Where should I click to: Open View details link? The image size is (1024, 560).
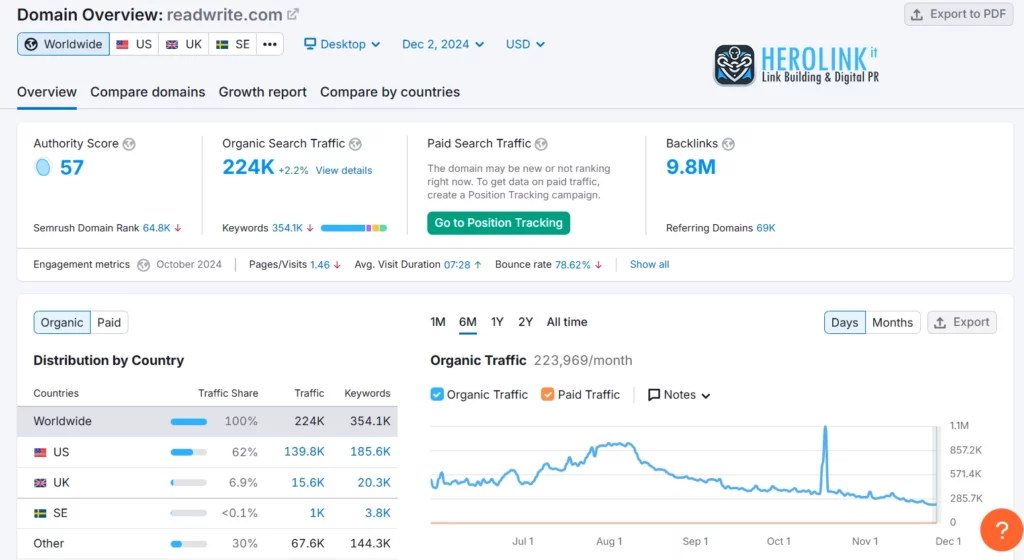coord(344,170)
